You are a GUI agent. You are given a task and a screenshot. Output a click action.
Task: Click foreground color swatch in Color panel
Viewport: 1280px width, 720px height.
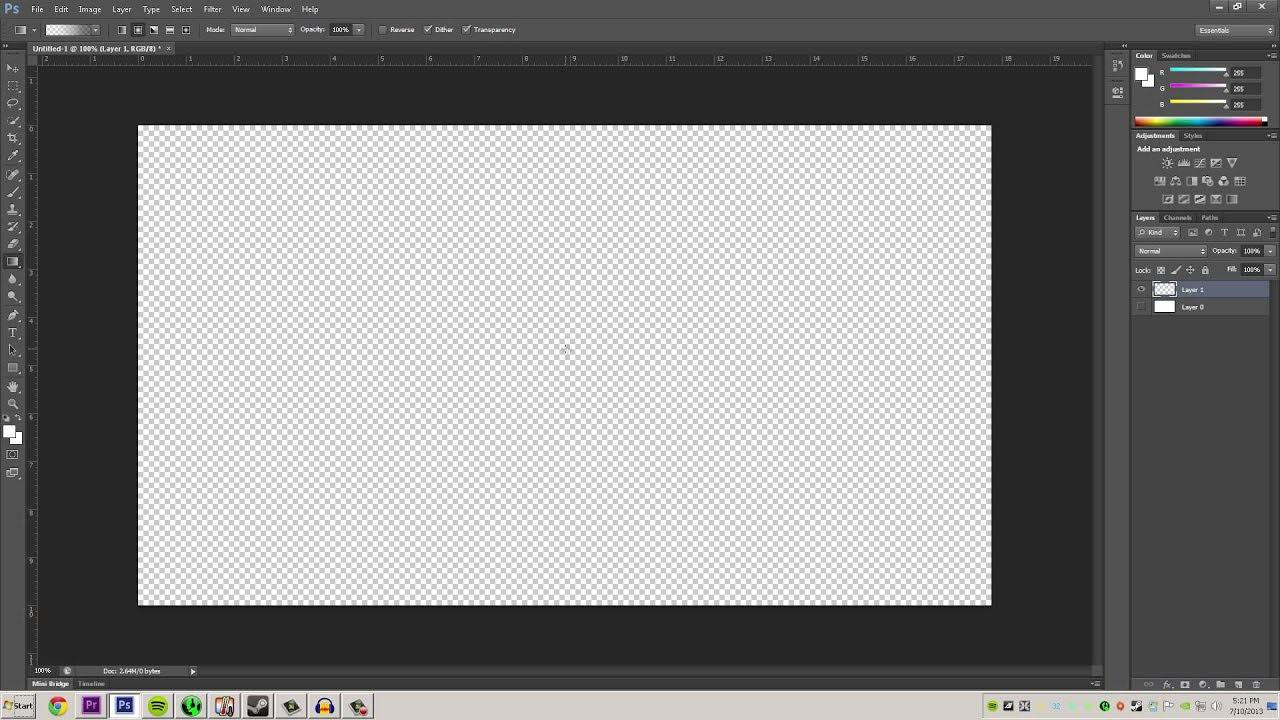[1142, 74]
